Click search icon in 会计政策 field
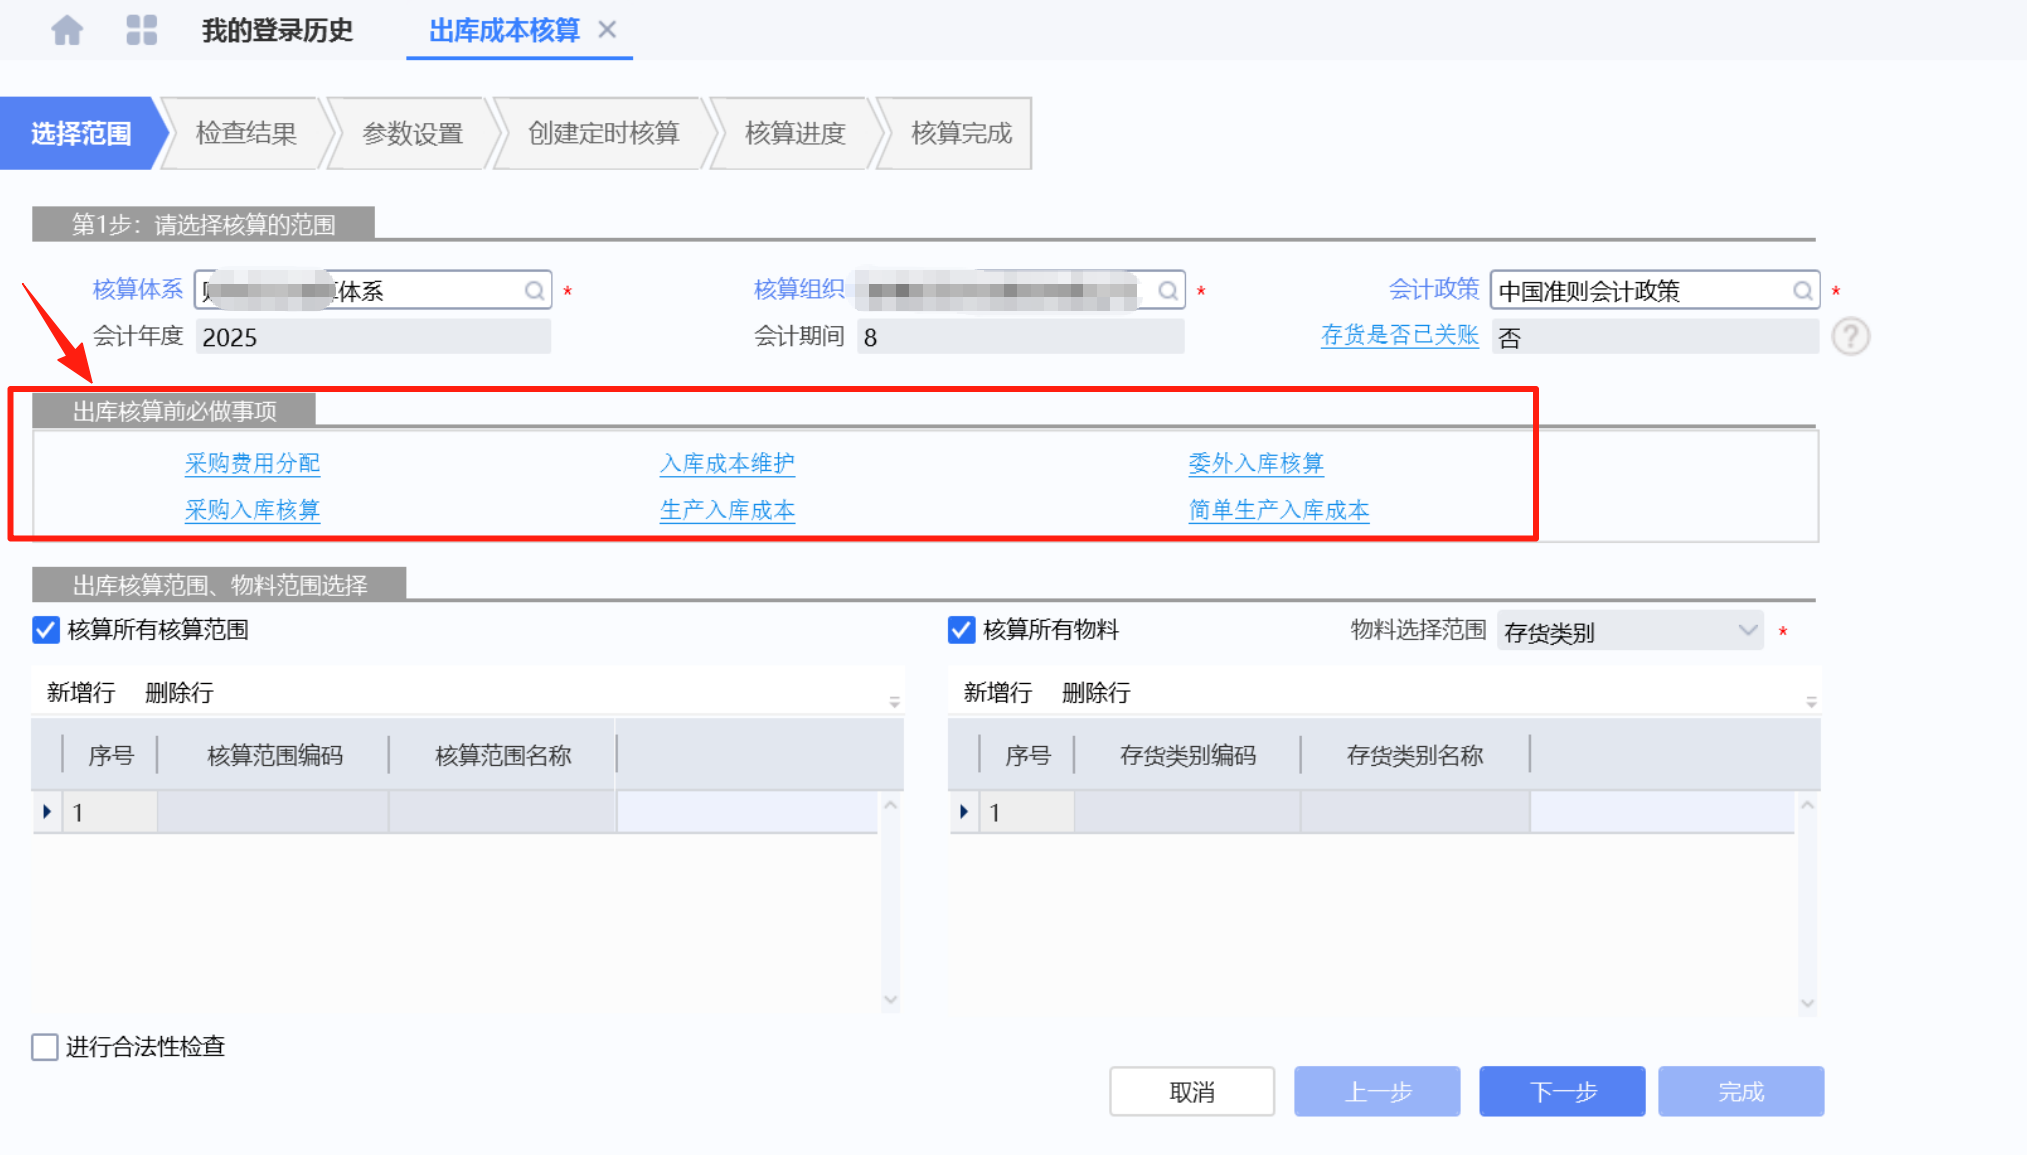2027x1155 pixels. pos(1802,291)
